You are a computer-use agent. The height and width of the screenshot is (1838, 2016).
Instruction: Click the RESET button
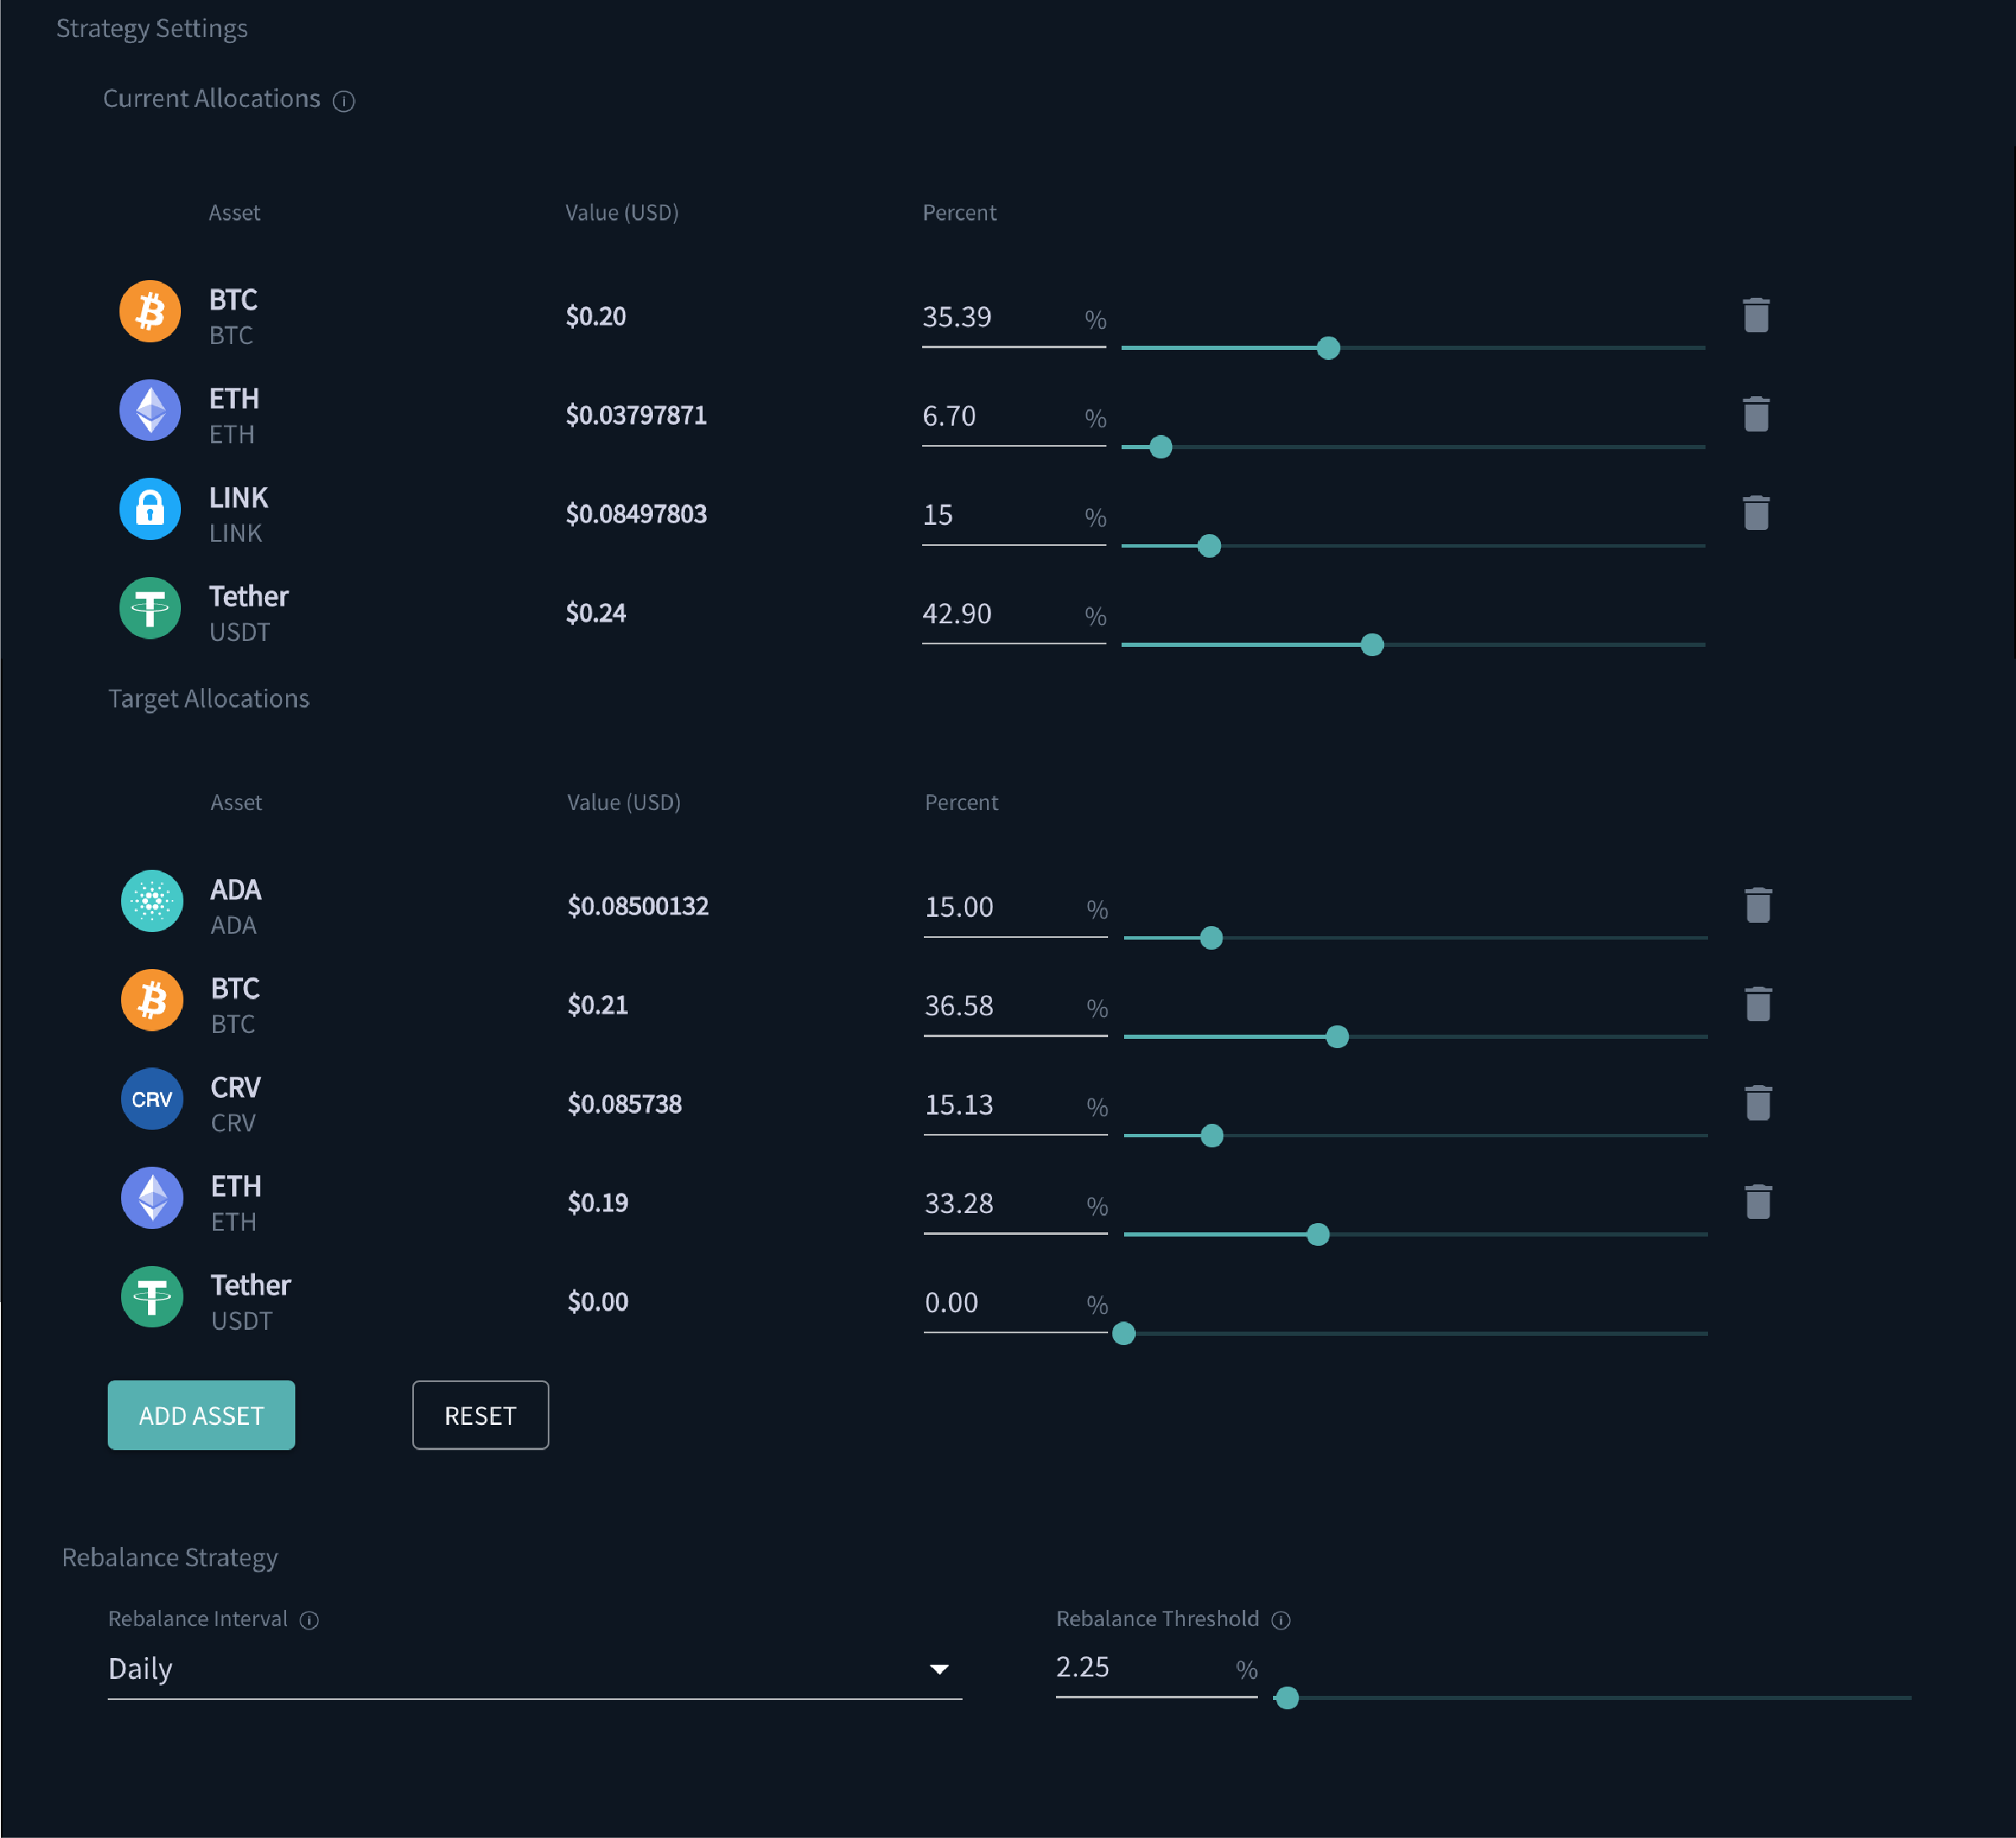pyautogui.click(x=480, y=1415)
